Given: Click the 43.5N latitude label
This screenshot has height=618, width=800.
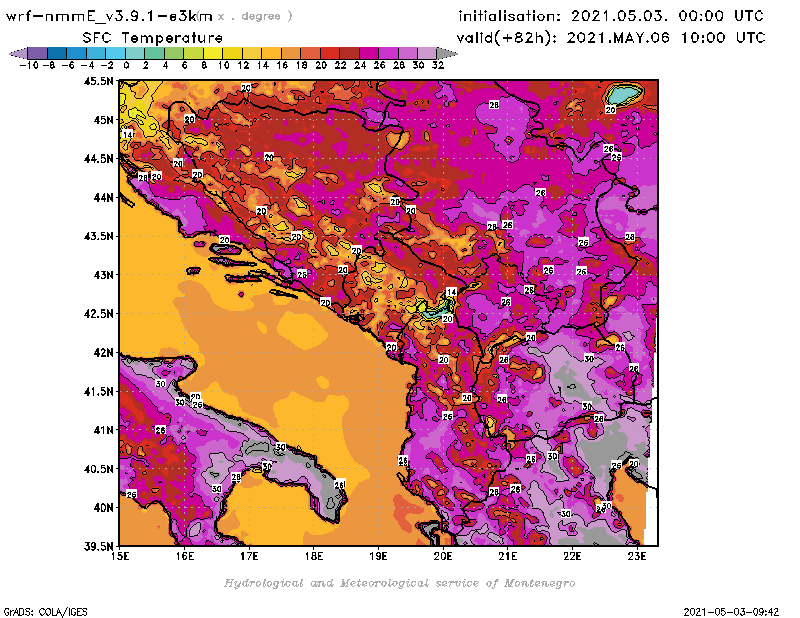Looking at the screenshot, I should coord(98,236).
